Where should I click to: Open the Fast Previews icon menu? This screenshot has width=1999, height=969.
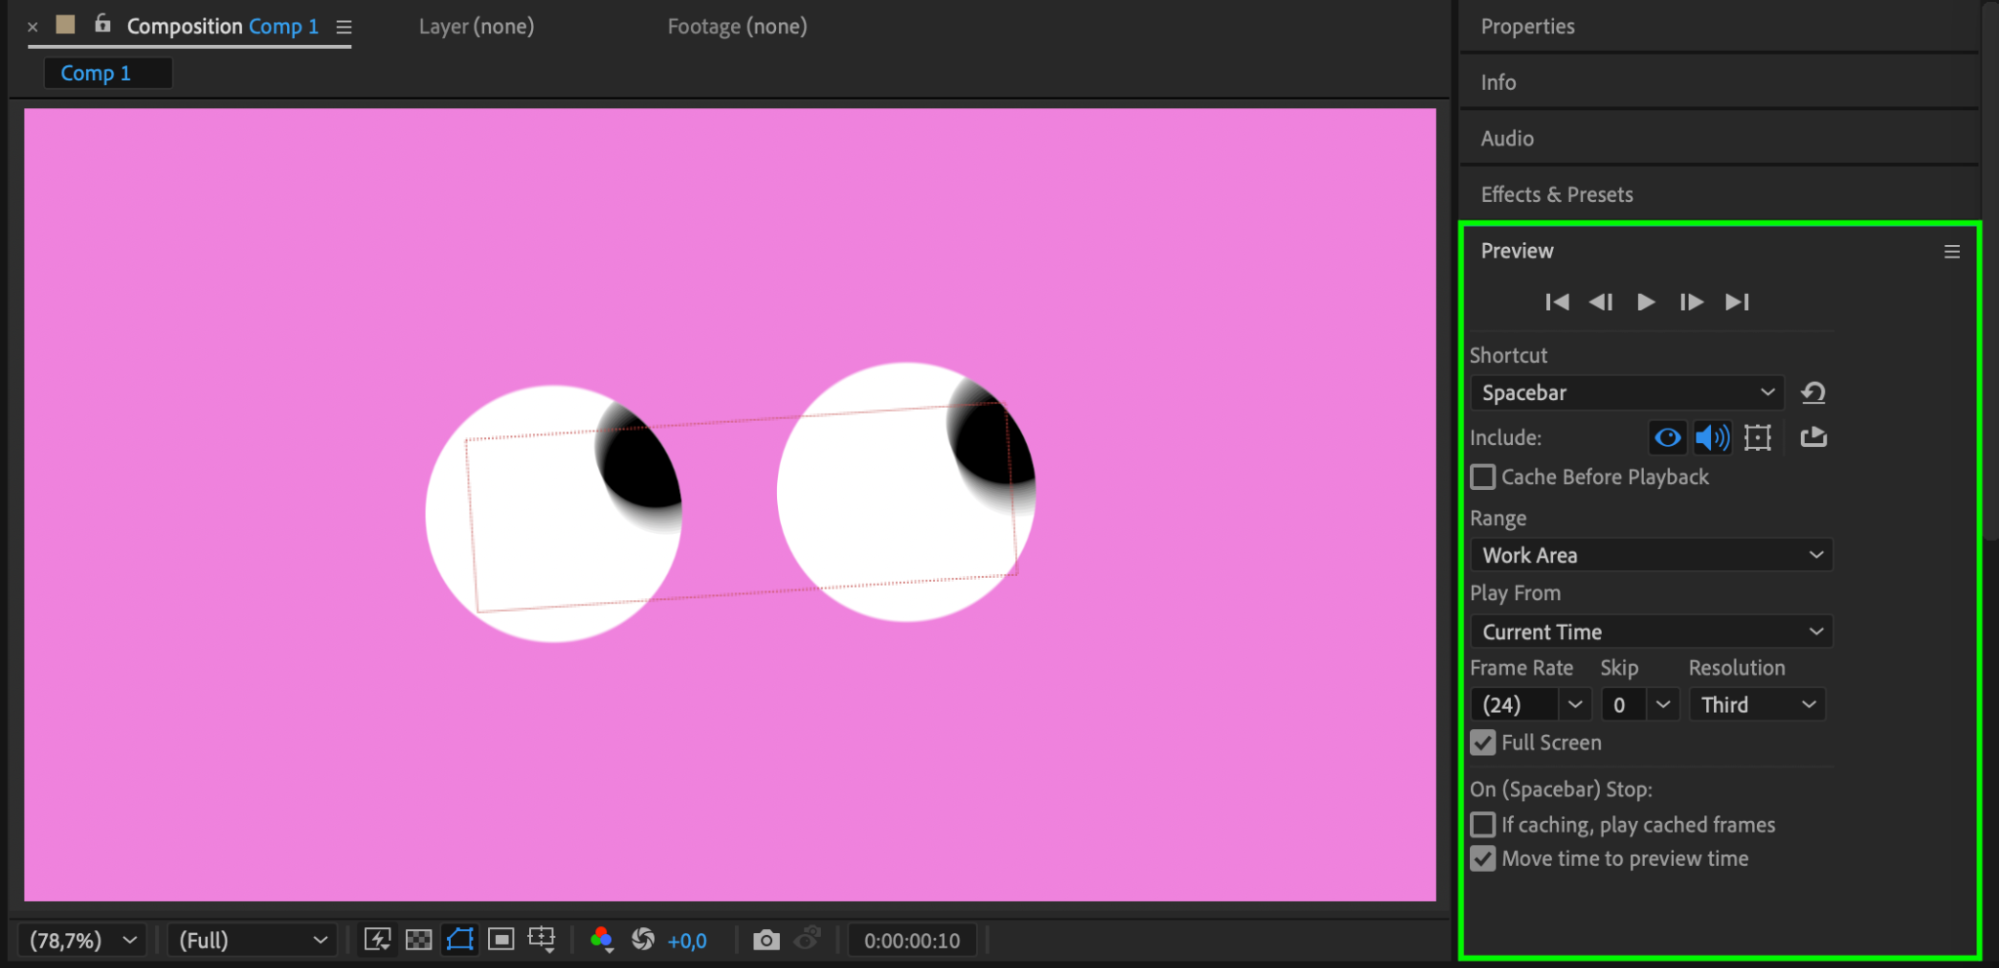point(377,940)
